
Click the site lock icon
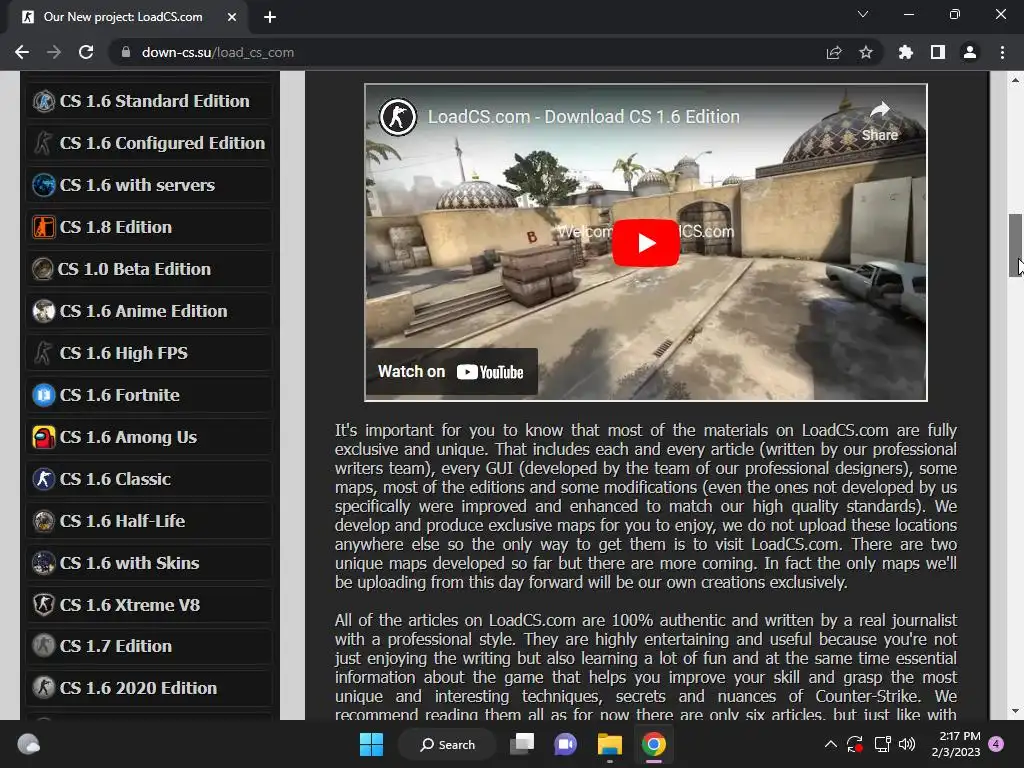[126, 52]
